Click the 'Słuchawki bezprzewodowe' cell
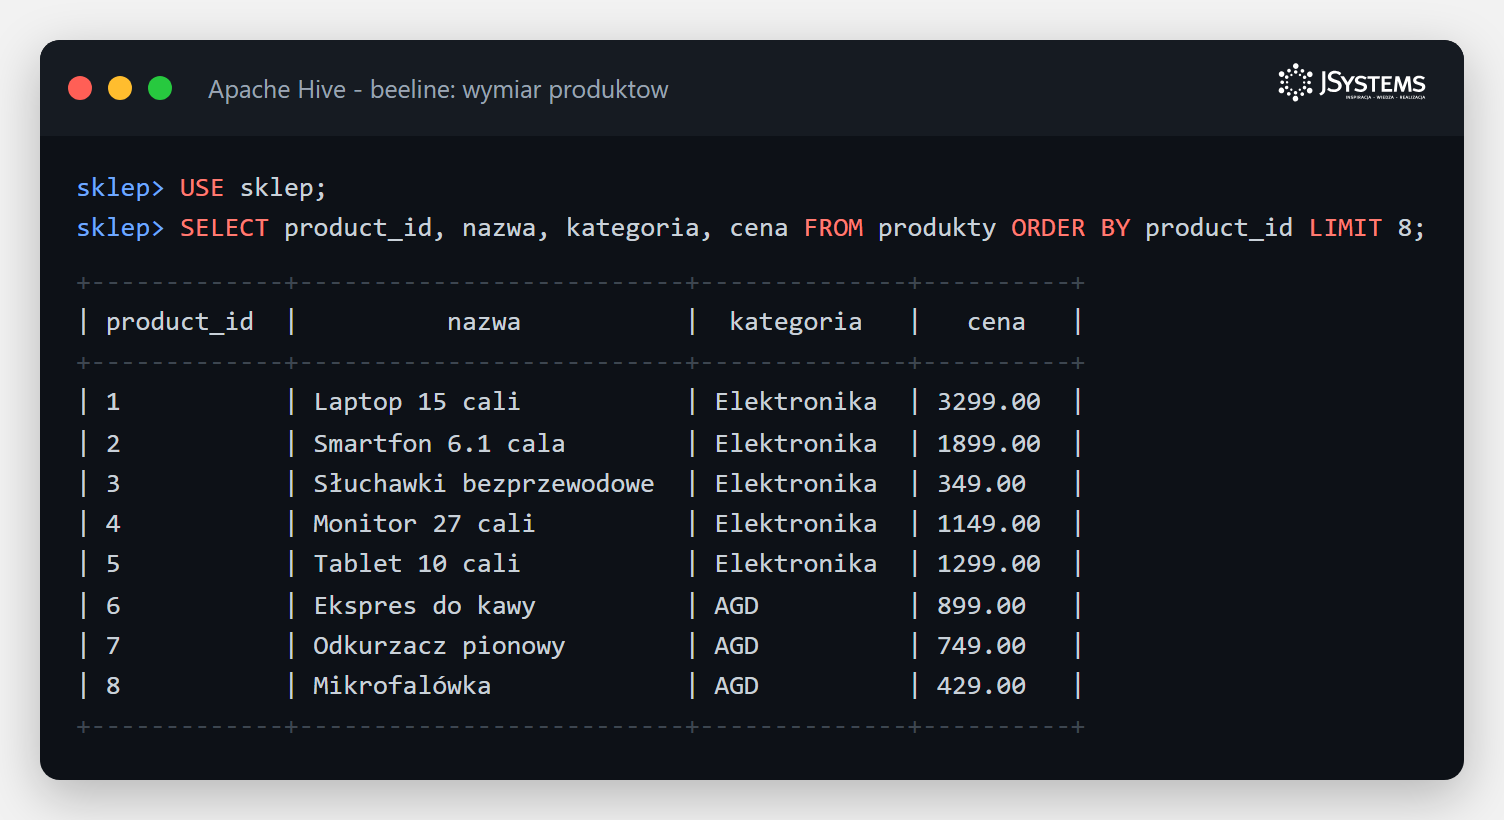The height and width of the screenshot is (820, 1504). pos(484,483)
